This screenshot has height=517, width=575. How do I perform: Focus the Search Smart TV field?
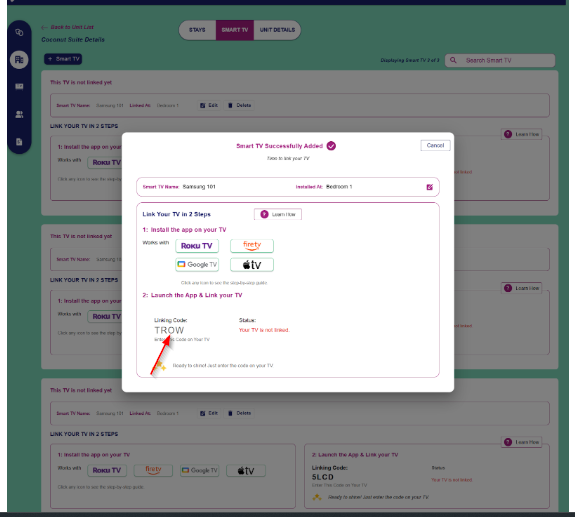click(500, 60)
